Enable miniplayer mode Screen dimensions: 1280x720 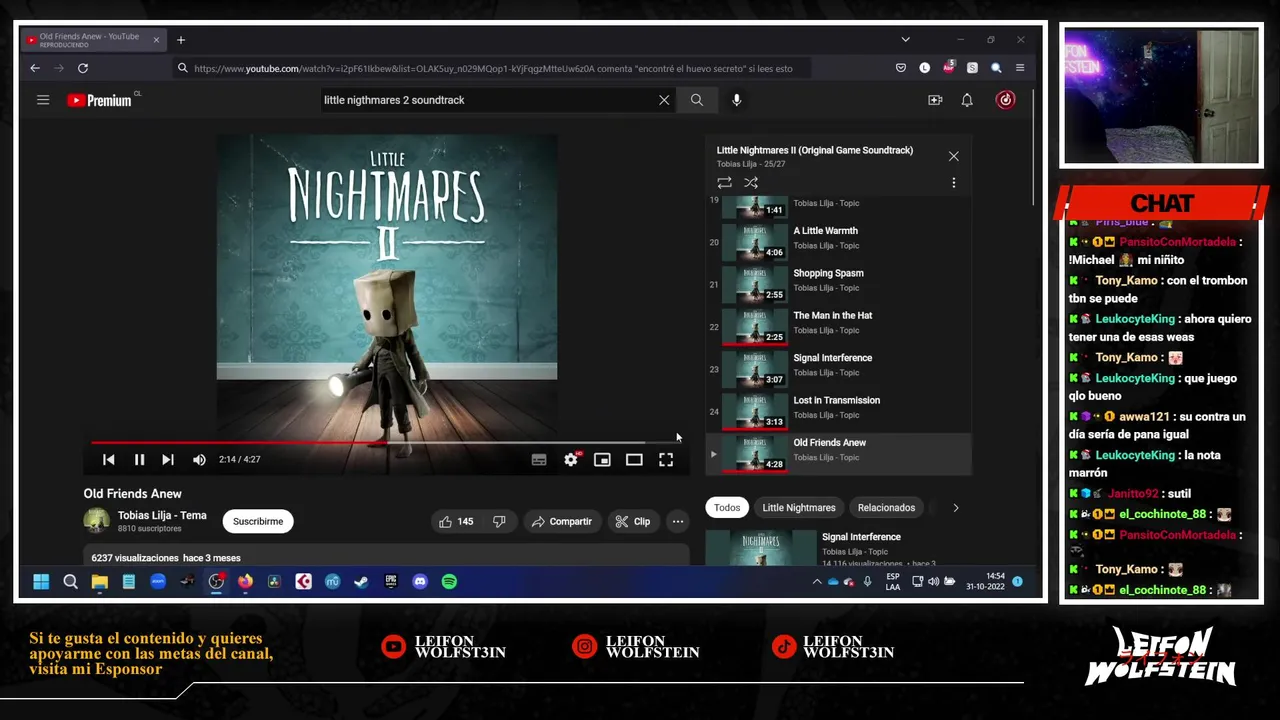(602, 460)
